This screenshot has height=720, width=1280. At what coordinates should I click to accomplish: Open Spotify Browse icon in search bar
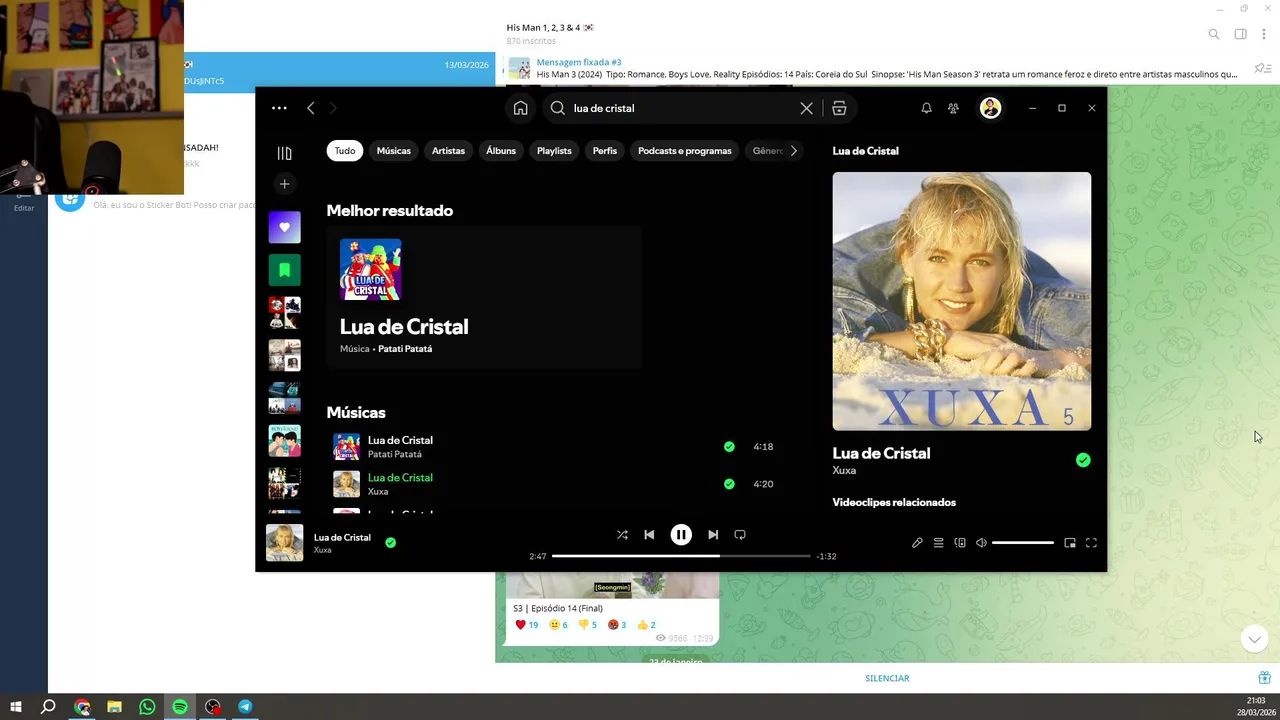point(839,108)
